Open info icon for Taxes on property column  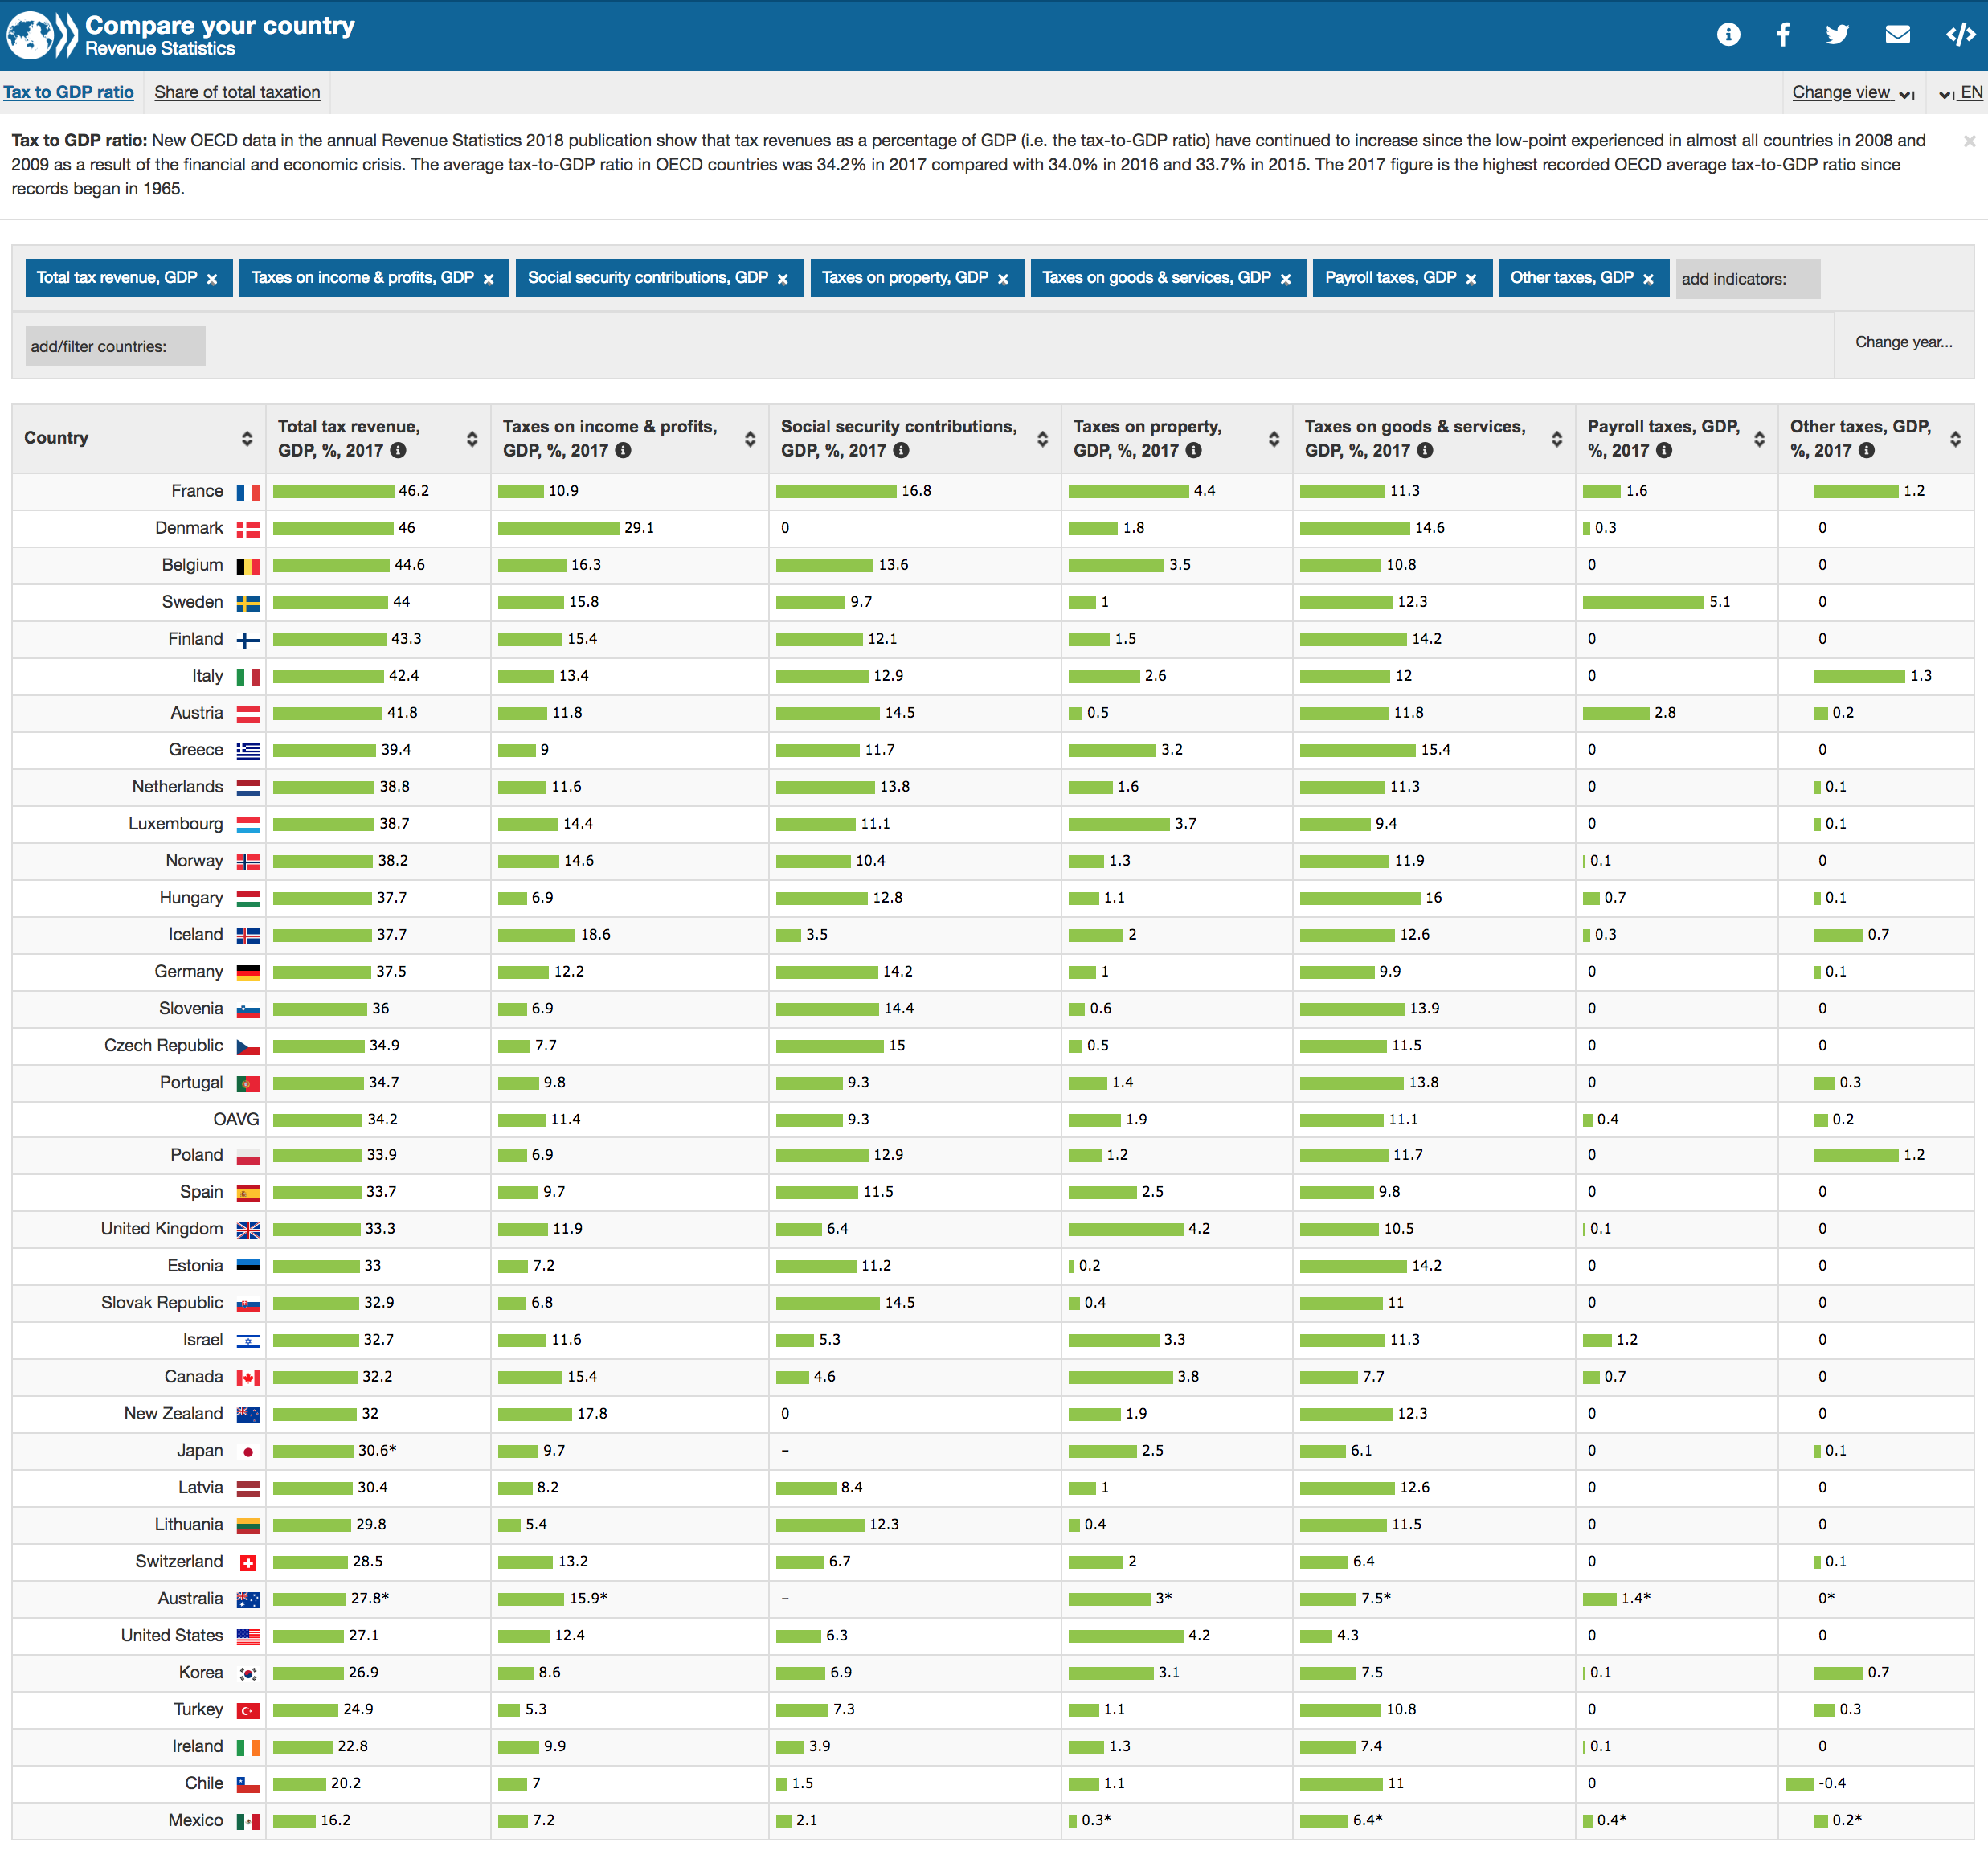[1193, 451]
